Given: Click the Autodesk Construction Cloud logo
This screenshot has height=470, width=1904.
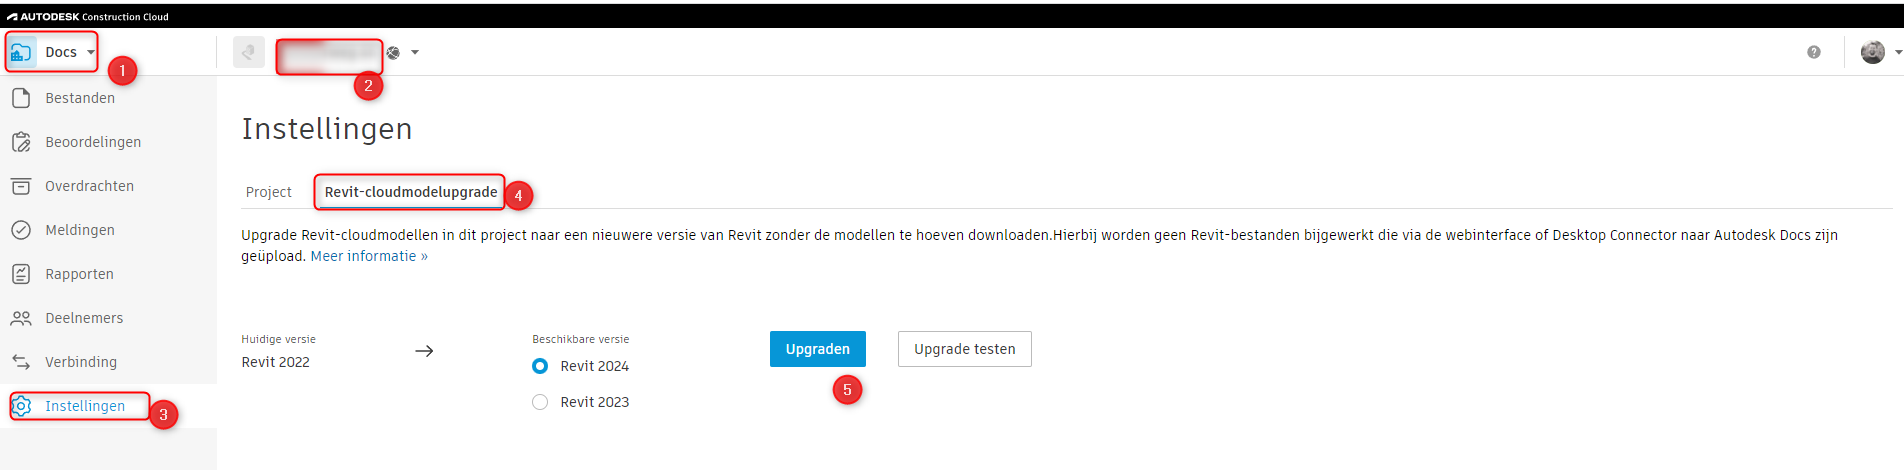Looking at the screenshot, I should coord(88,16).
